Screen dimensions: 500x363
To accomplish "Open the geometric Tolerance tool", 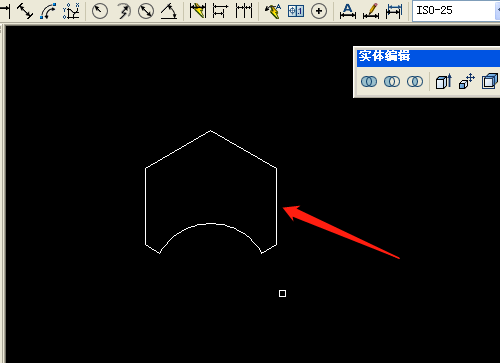I will coord(296,11).
